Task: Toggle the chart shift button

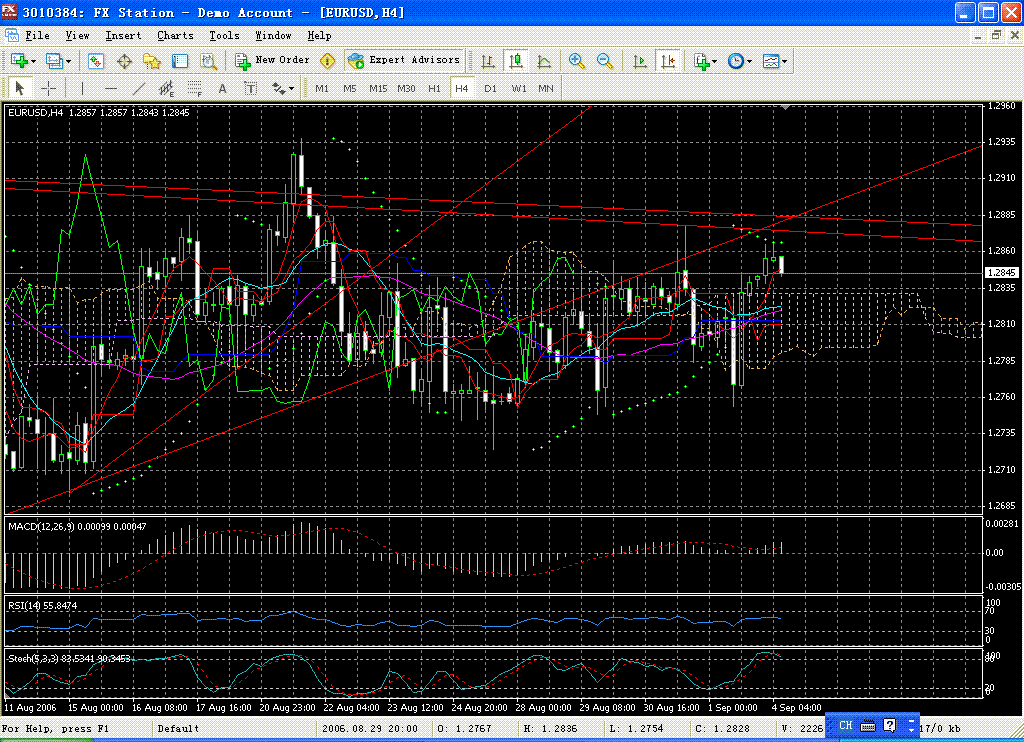Action: click(x=668, y=61)
